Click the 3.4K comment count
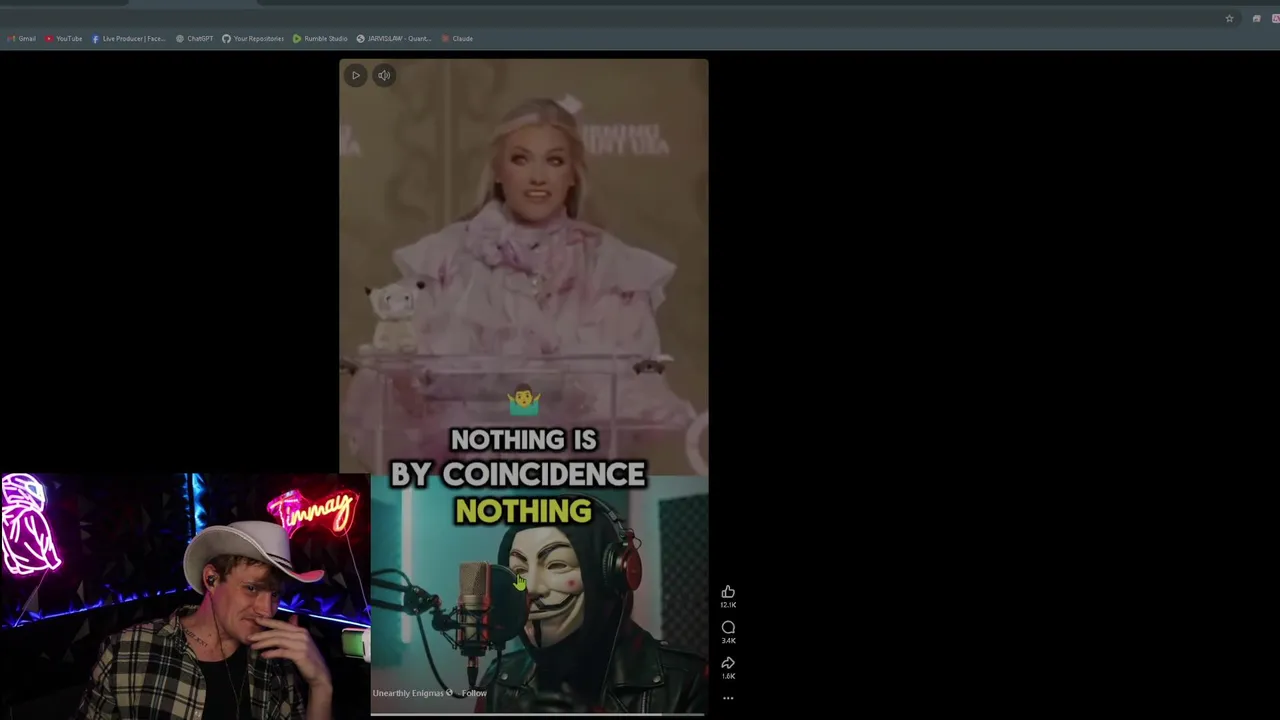The width and height of the screenshot is (1280, 720). point(728,641)
